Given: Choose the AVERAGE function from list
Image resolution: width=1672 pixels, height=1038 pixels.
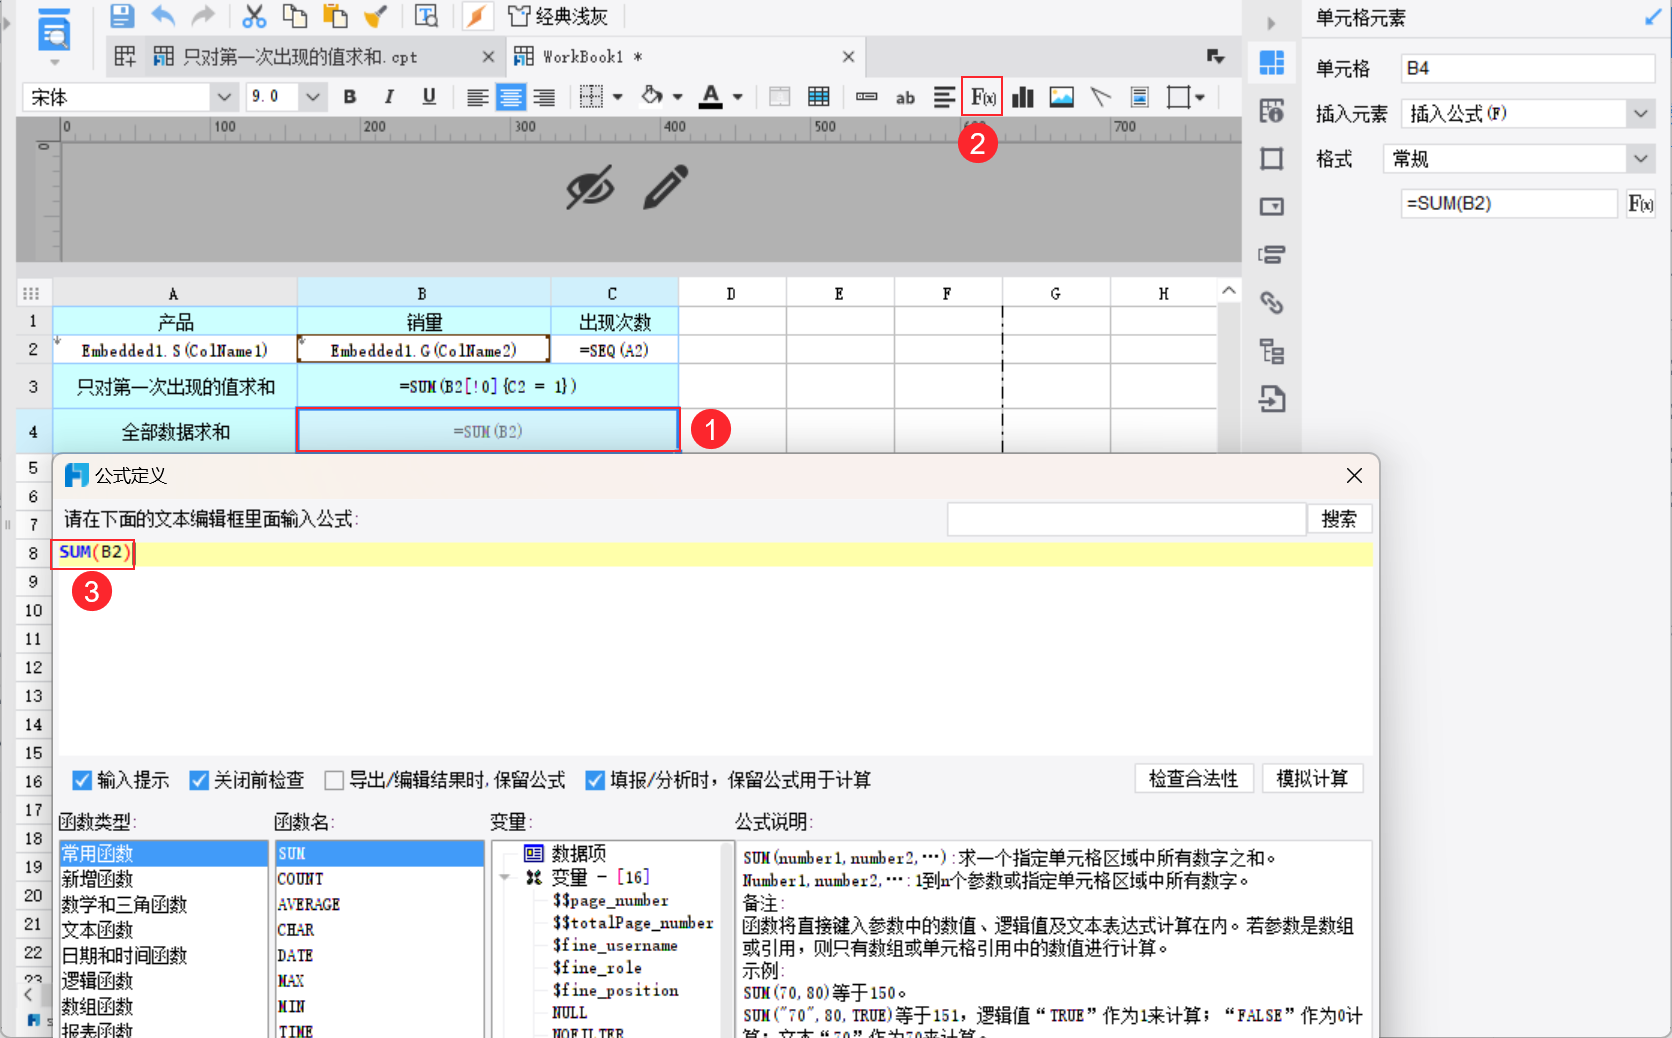Looking at the screenshot, I should [x=309, y=904].
